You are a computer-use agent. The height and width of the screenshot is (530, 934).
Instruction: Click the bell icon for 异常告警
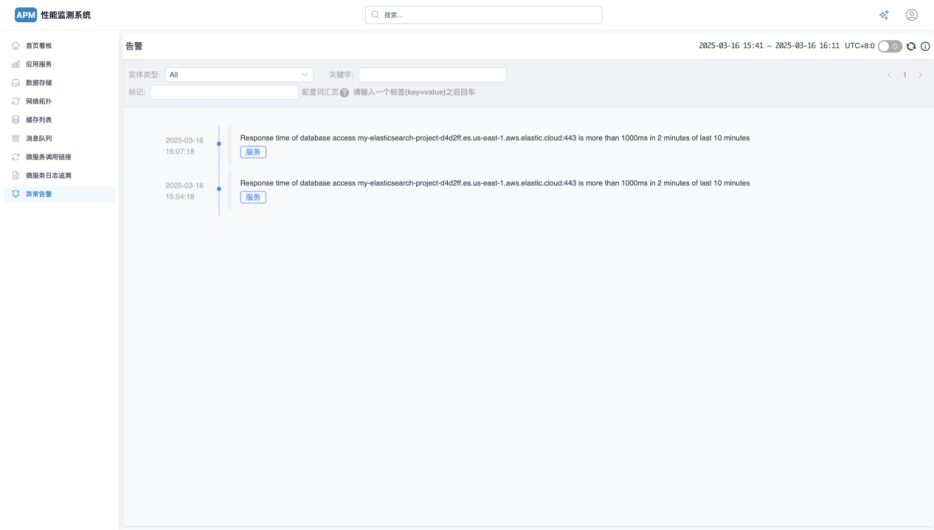[16, 194]
